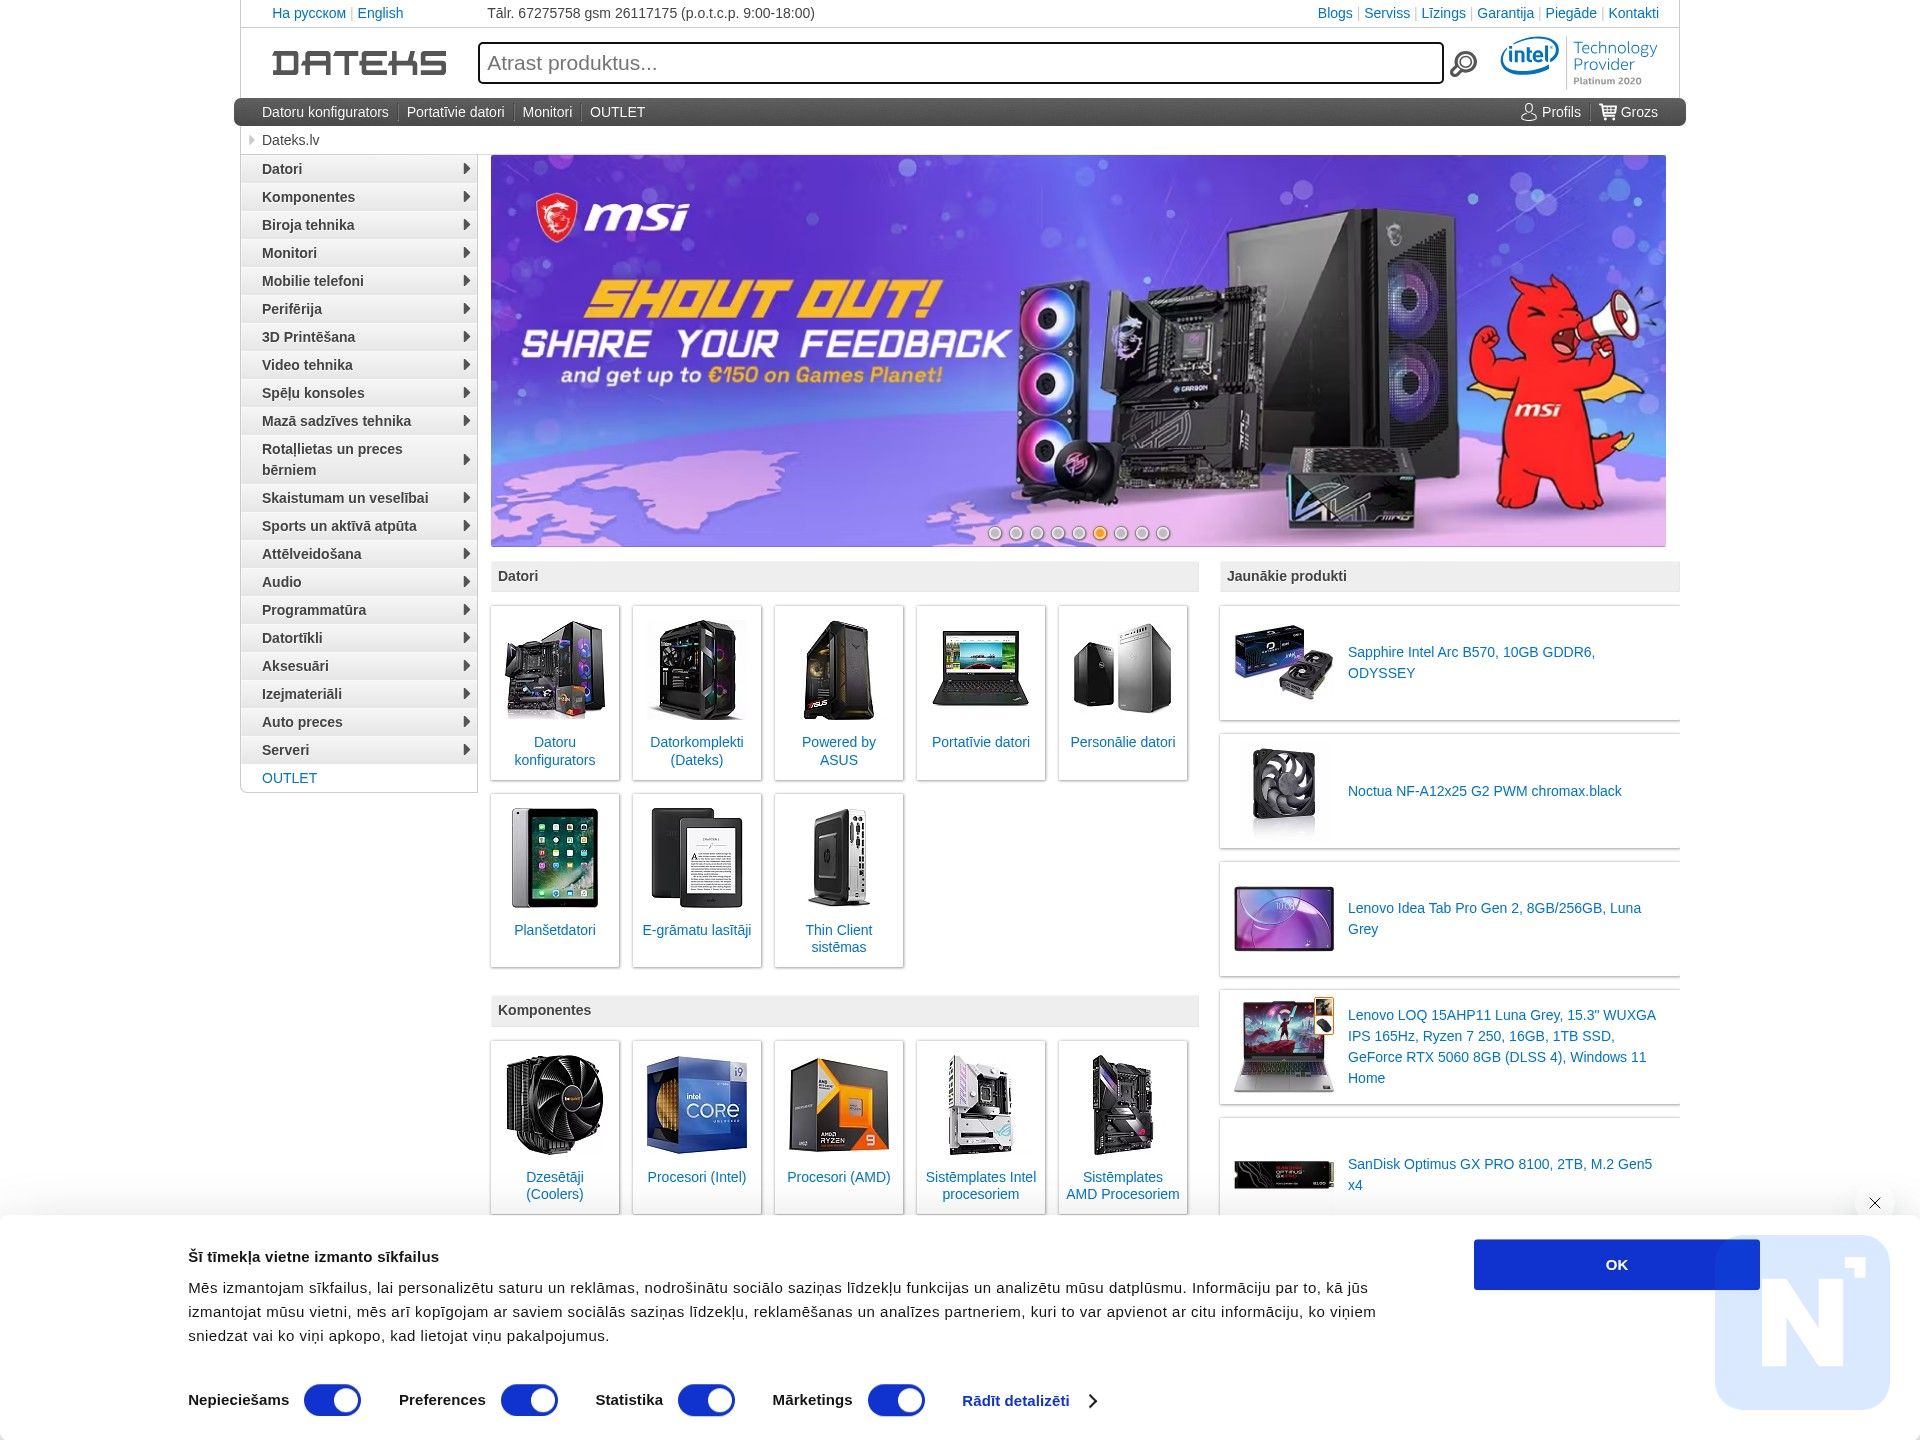Image resolution: width=1920 pixels, height=1440 pixels.
Task: Toggle the Preferences cookie switch
Action: tap(529, 1400)
